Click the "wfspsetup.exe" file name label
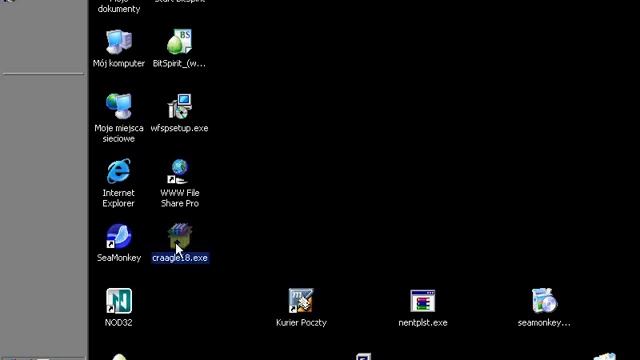Screen dimensions: 640x360 click(x=179, y=128)
